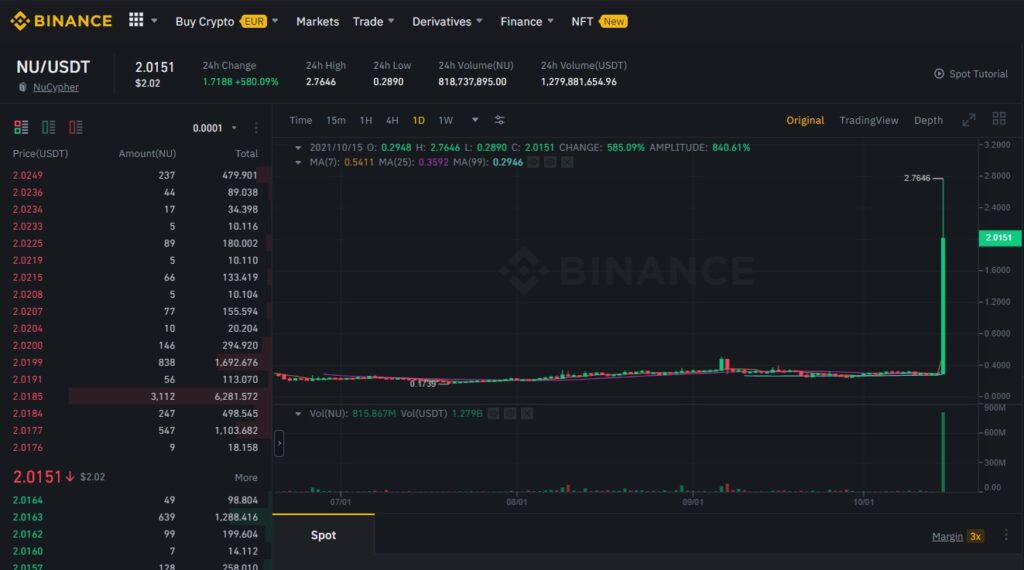Change order book decimal precision 0.0001

pyautogui.click(x=214, y=128)
